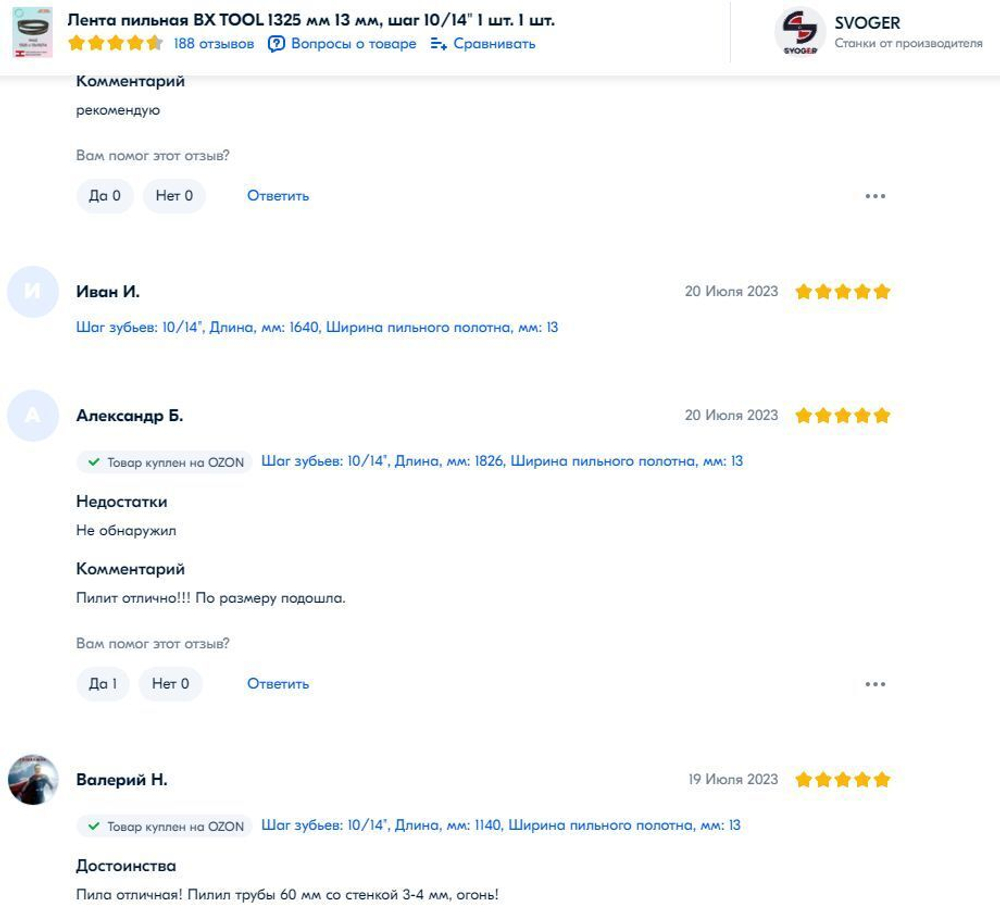1000x916 pixels.
Task: Click the product star rating in header
Action: click(x=115, y=44)
